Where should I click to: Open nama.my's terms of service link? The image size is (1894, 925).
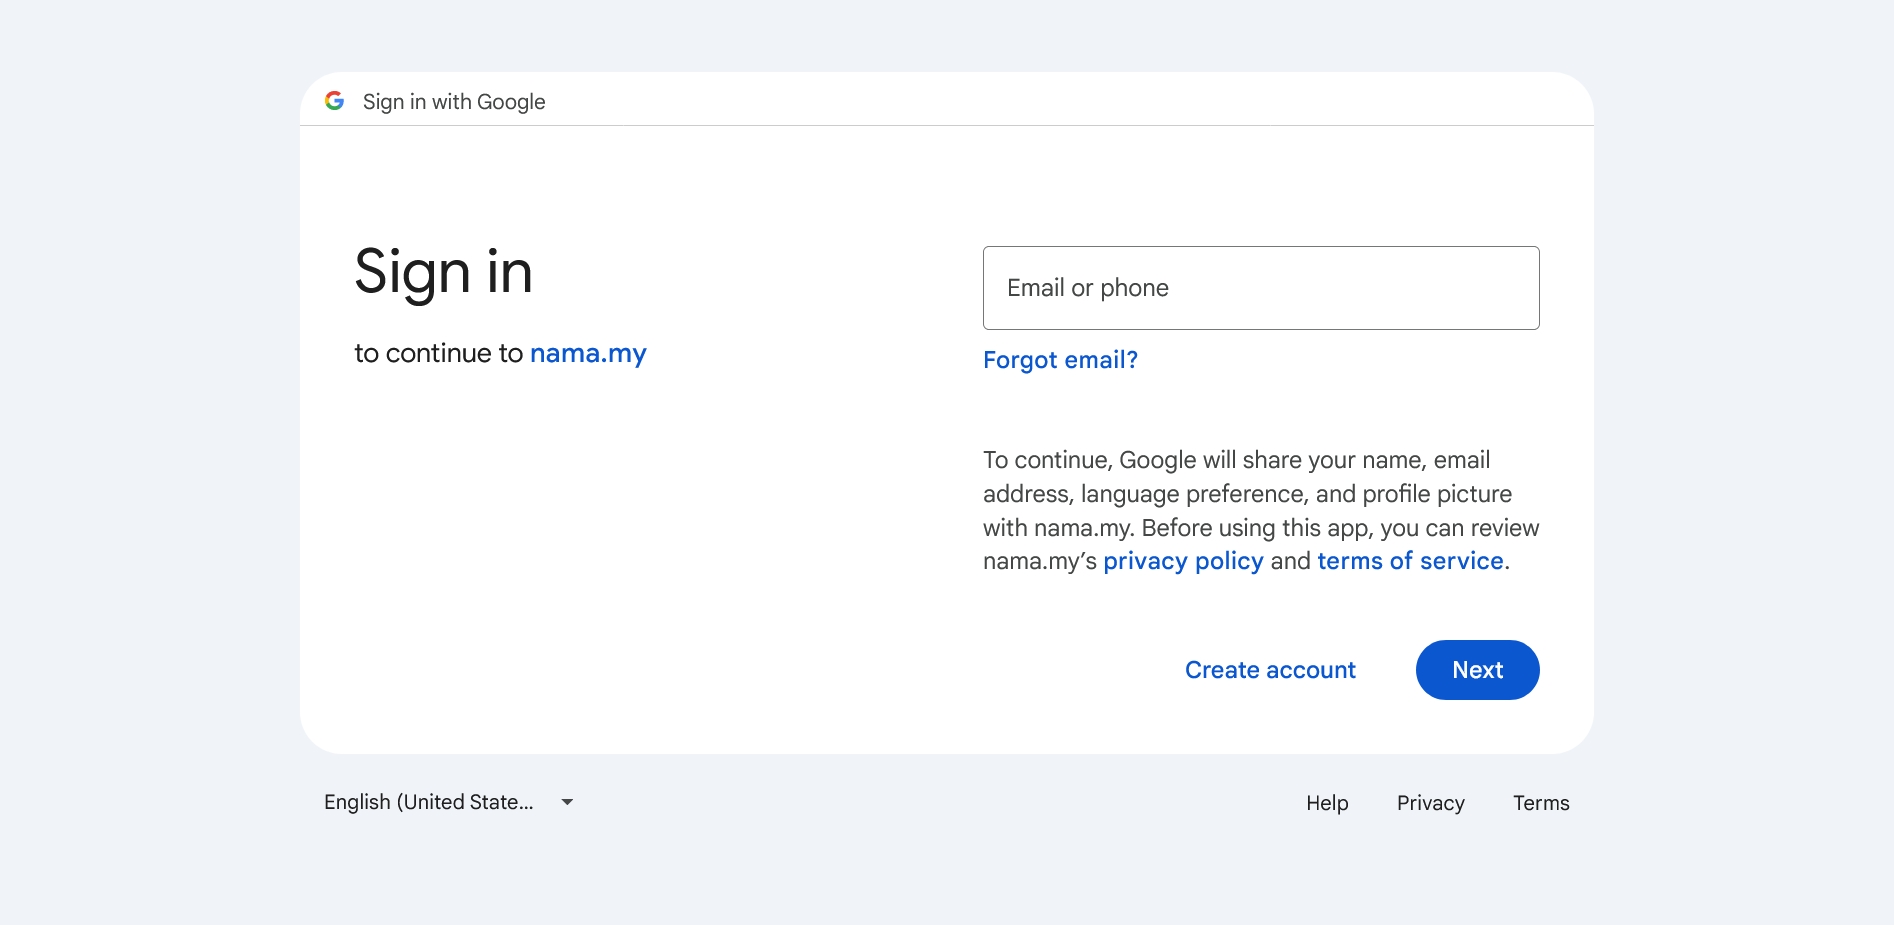[1410, 561]
